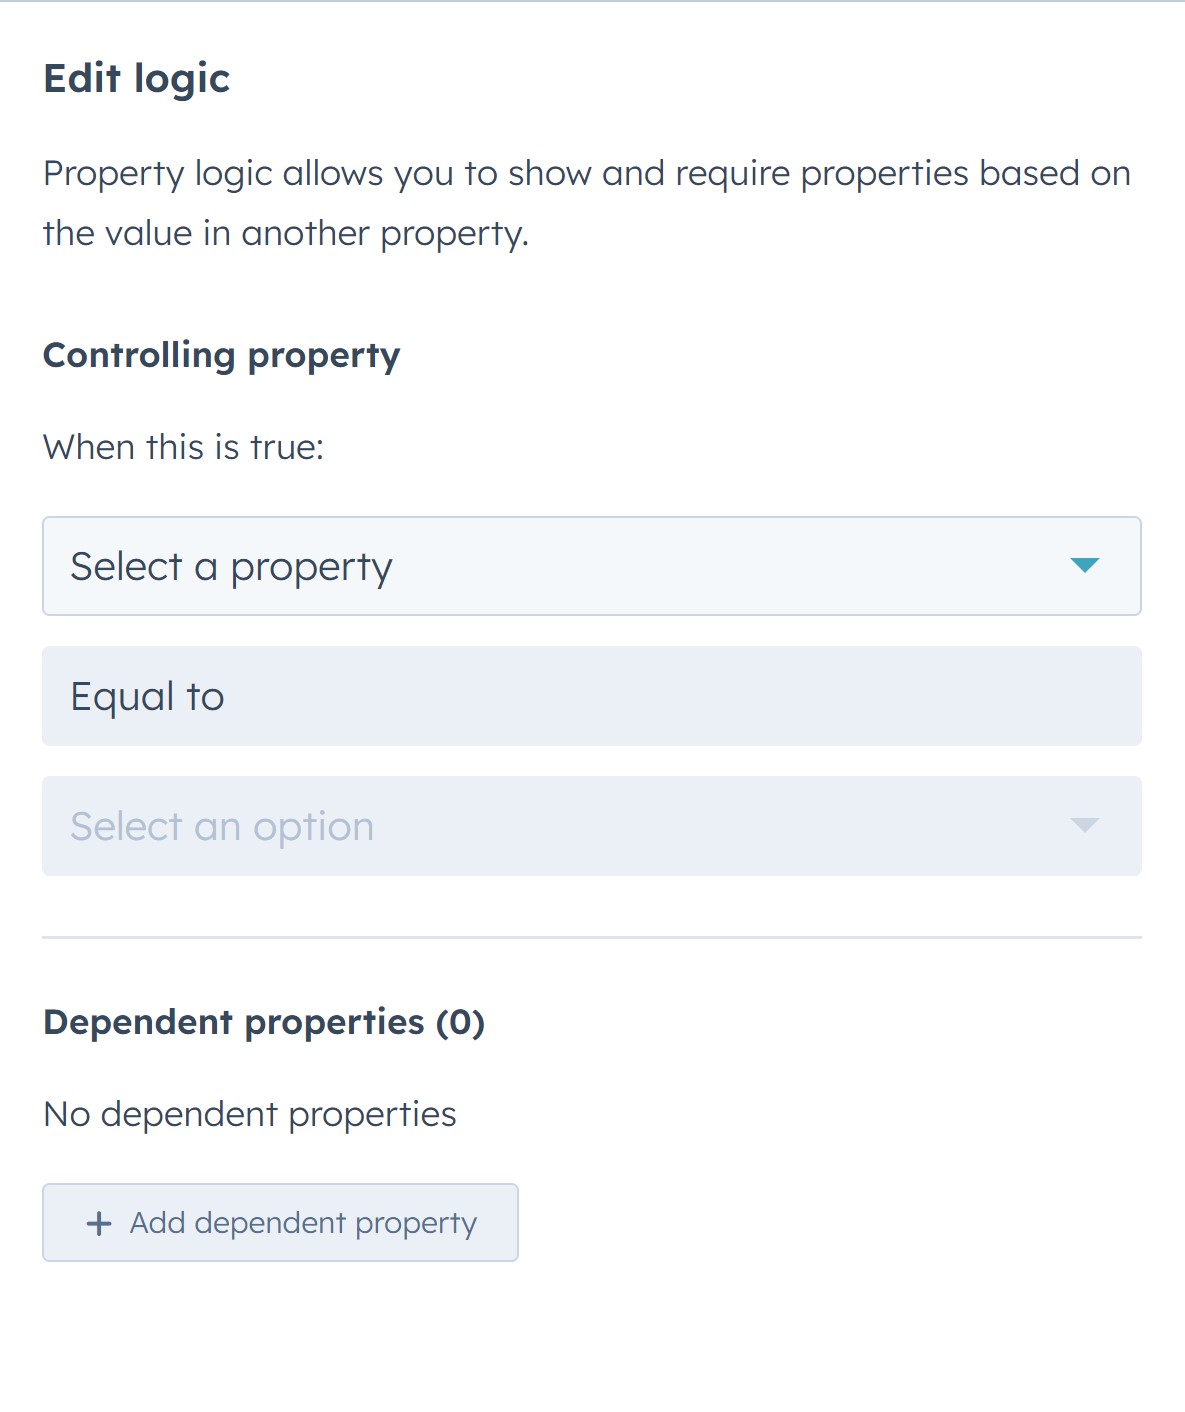The image size is (1185, 1412).
Task: Click the "(0)" count in Dependent properties
Action: (x=460, y=1022)
